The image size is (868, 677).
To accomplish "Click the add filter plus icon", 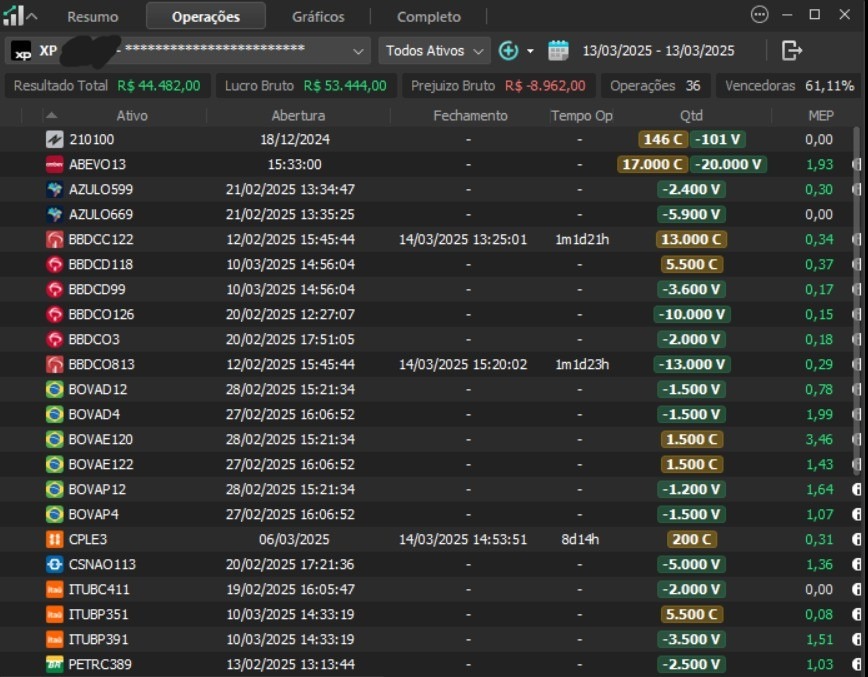I will [509, 51].
